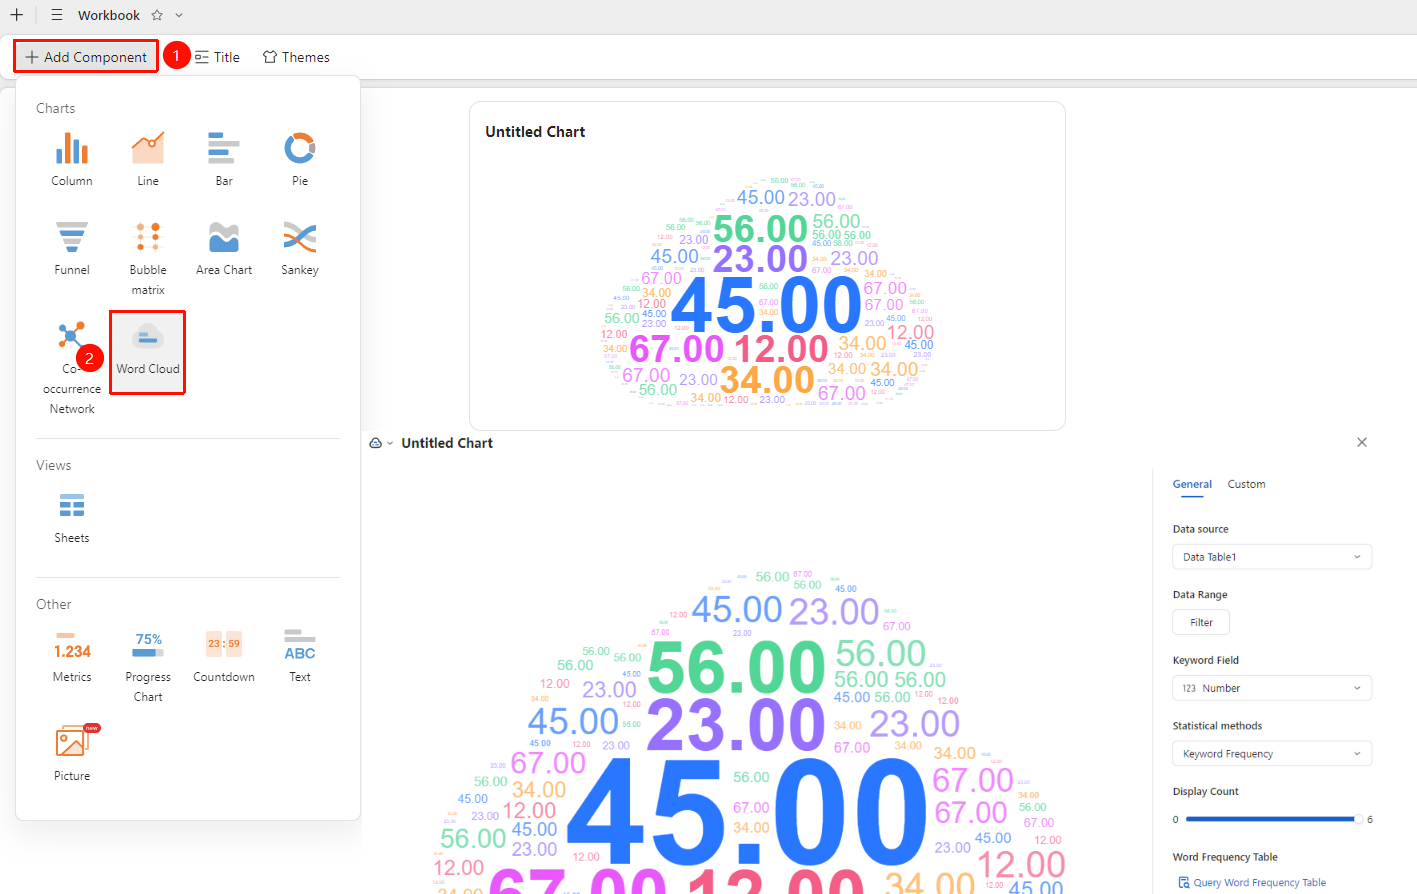Select the Column chart component
The width and height of the screenshot is (1417, 894).
tap(72, 159)
